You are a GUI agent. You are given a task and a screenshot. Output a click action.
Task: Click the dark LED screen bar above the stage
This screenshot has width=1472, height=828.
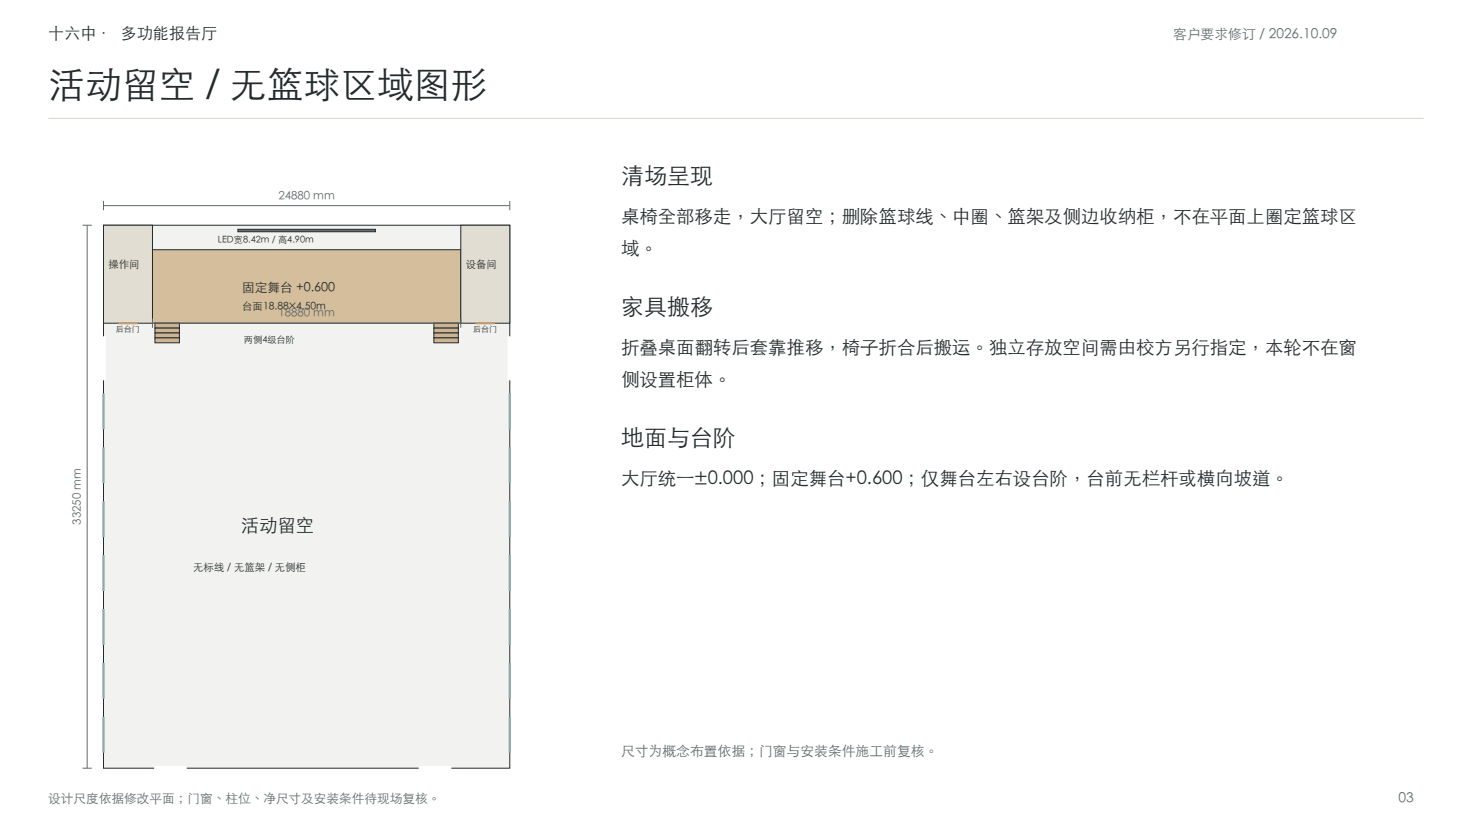pyautogui.click(x=306, y=230)
